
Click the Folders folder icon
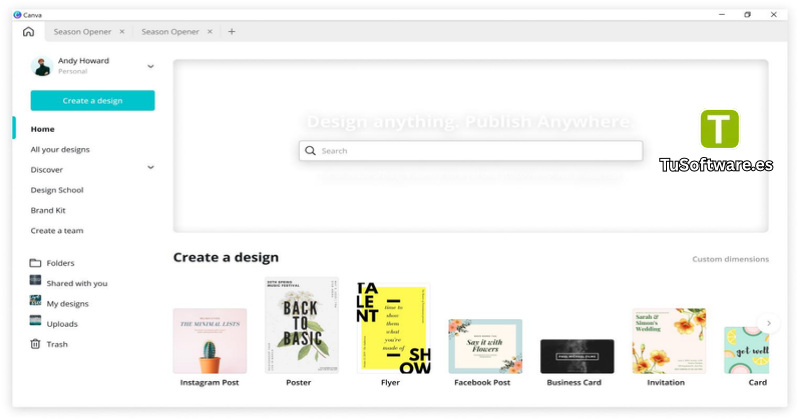click(35, 263)
